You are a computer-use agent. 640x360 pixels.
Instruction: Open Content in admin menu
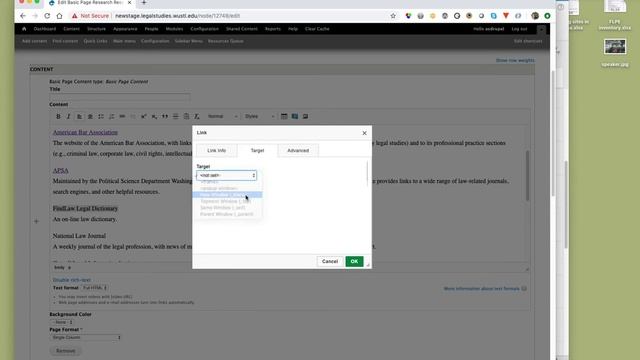pos(71,29)
